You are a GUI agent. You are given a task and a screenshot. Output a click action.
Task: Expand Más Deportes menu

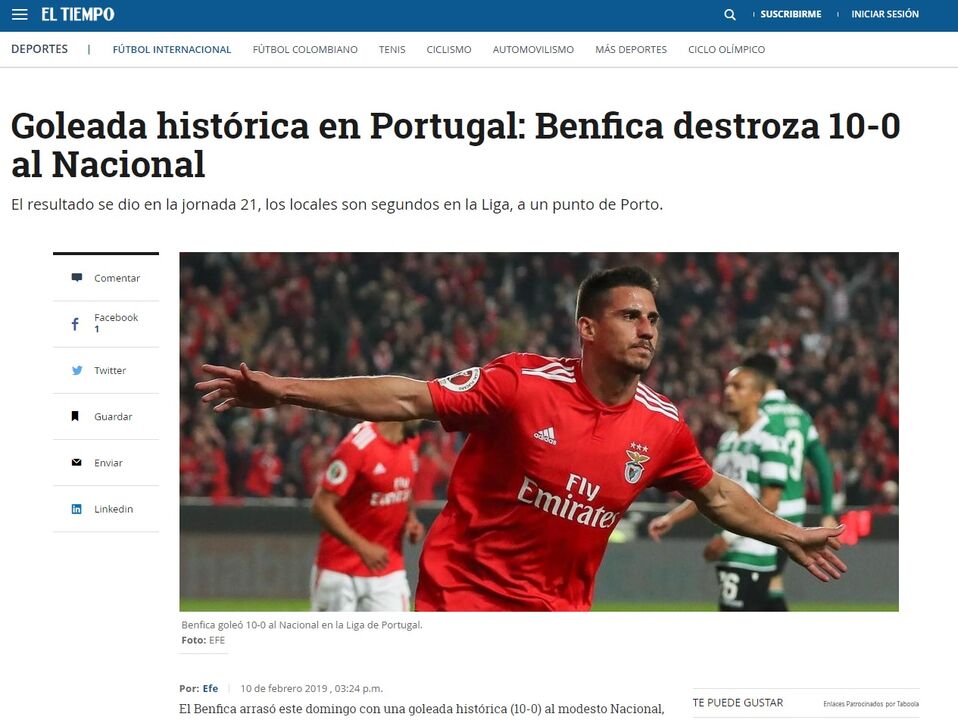(631, 50)
